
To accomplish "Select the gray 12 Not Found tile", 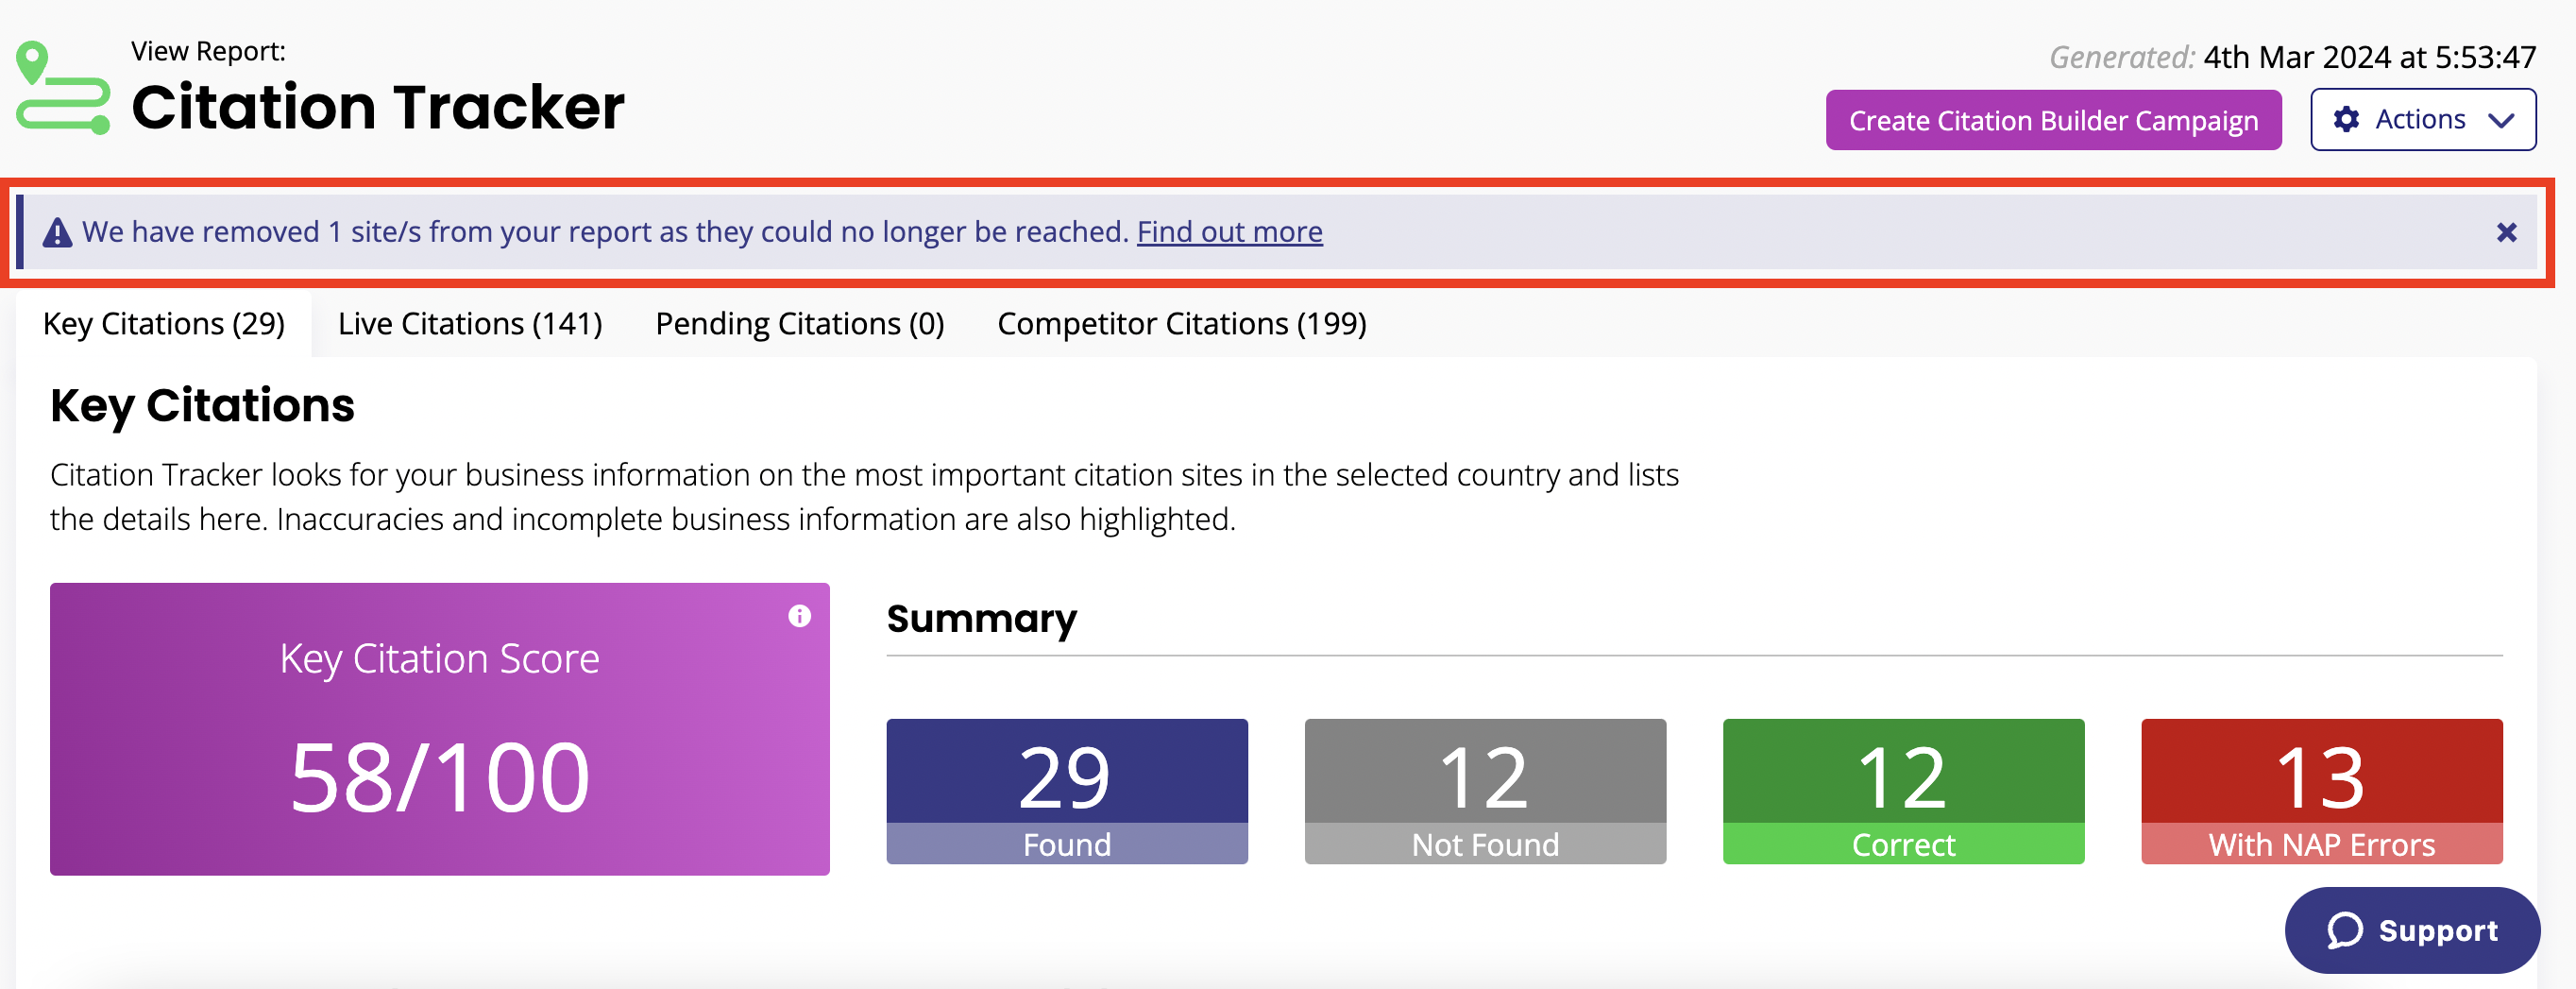I will click(x=1484, y=790).
